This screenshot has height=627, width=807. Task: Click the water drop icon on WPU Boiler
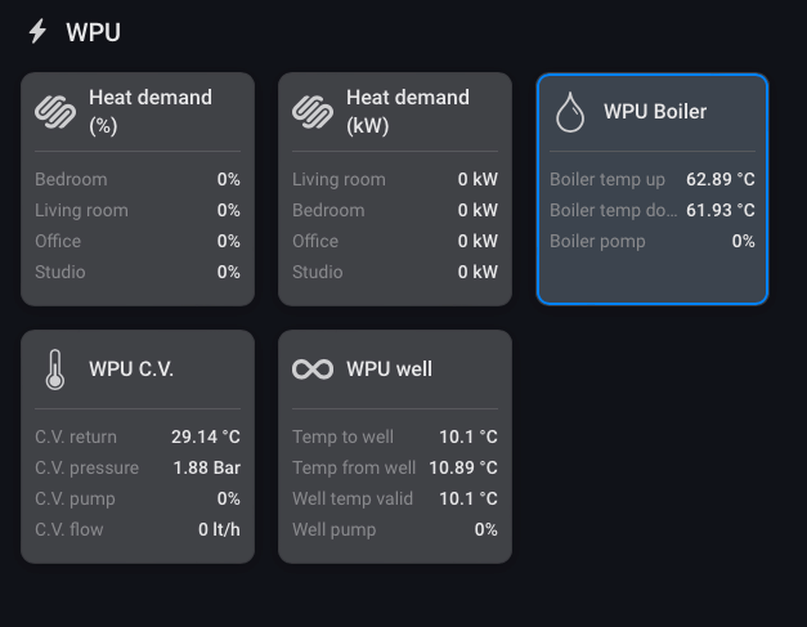tap(570, 112)
